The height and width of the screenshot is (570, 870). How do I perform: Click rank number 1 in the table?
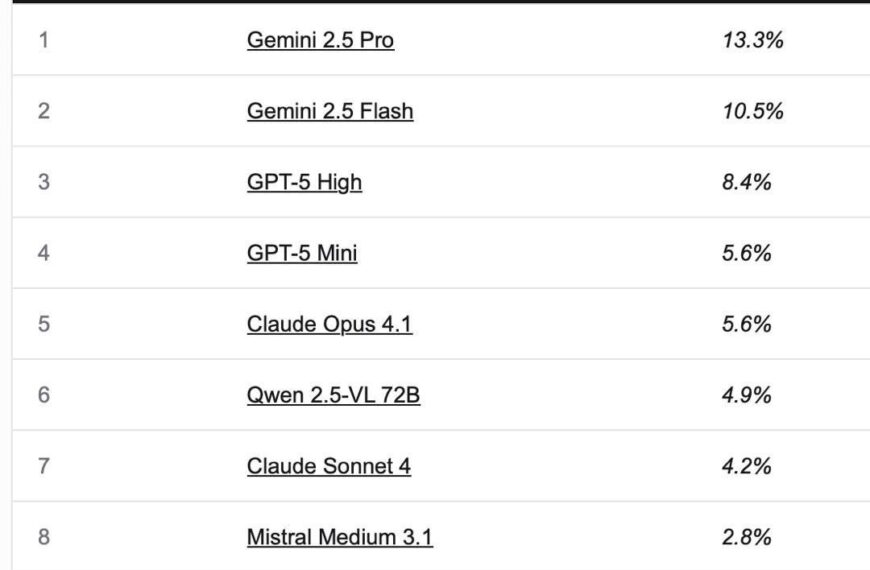click(x=43, y=41)
